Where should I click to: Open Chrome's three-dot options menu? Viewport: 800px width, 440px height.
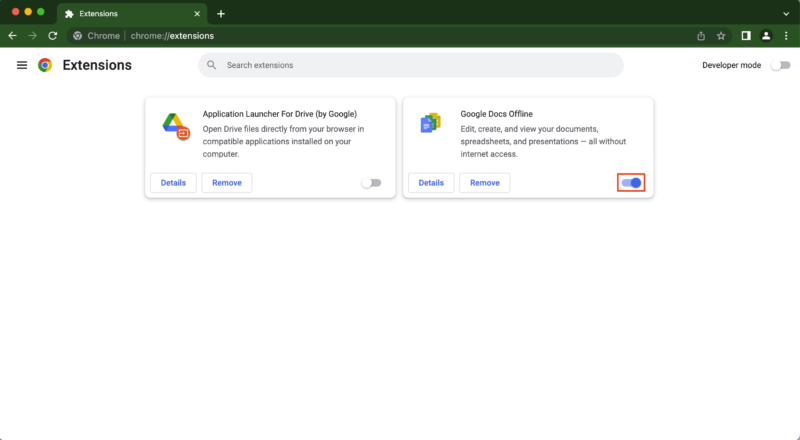[786, 36]
